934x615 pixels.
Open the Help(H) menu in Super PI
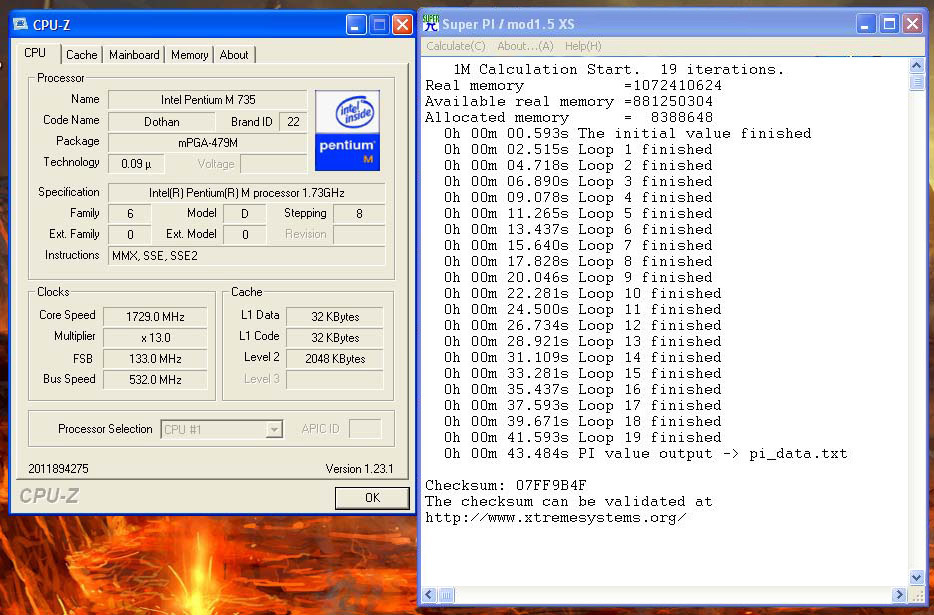pyautogui.click(x=583, y=46)
